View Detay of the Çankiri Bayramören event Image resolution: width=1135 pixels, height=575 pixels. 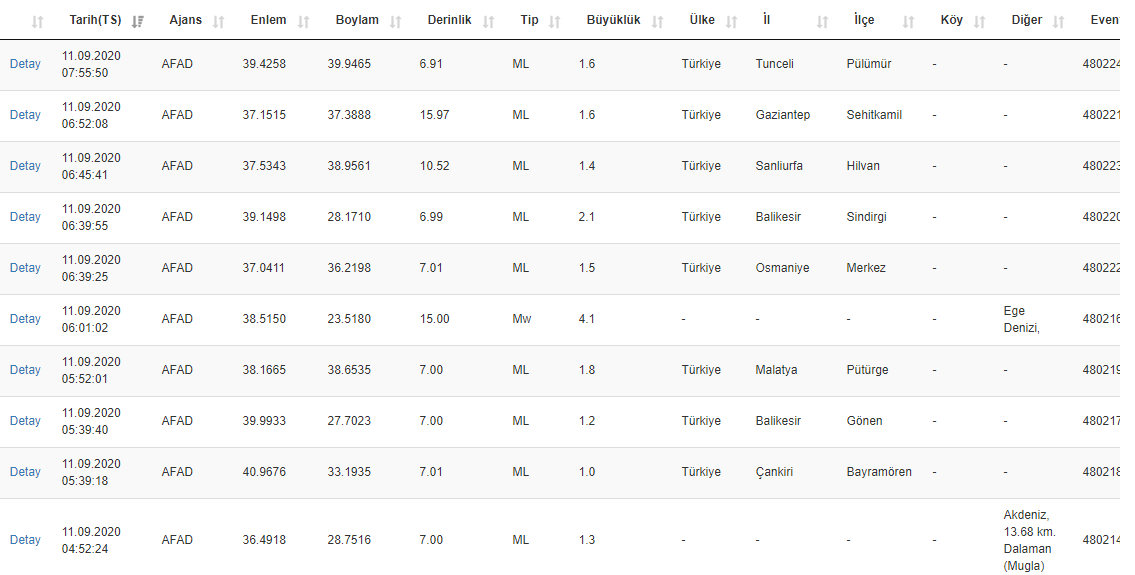coord(25,472)
